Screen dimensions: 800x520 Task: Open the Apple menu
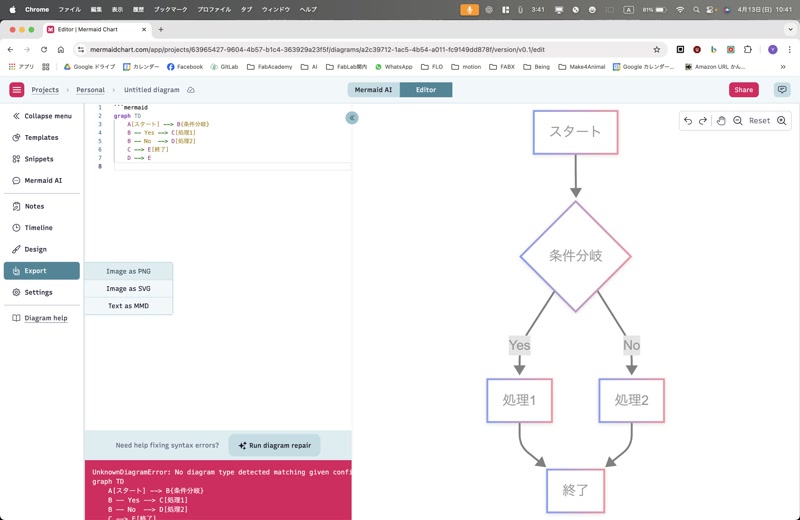(x=13, y=9)
